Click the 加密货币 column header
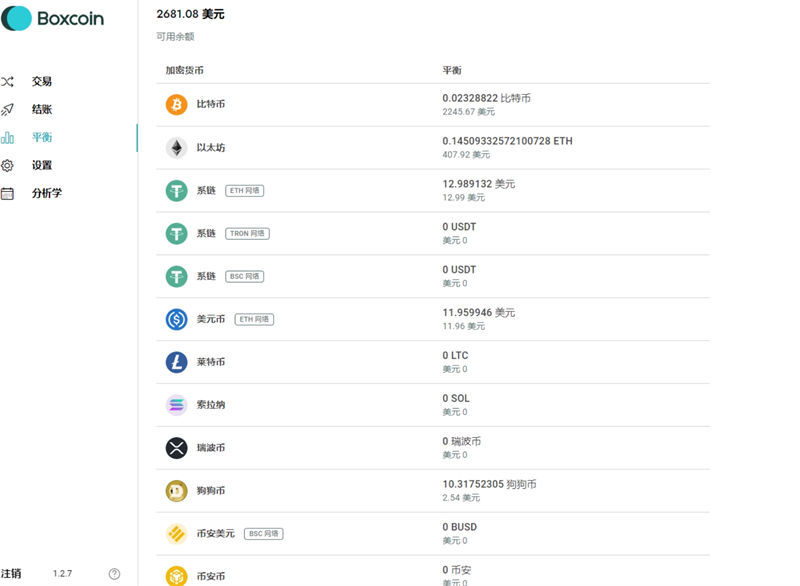800x586 pixels. click(184, 70)
